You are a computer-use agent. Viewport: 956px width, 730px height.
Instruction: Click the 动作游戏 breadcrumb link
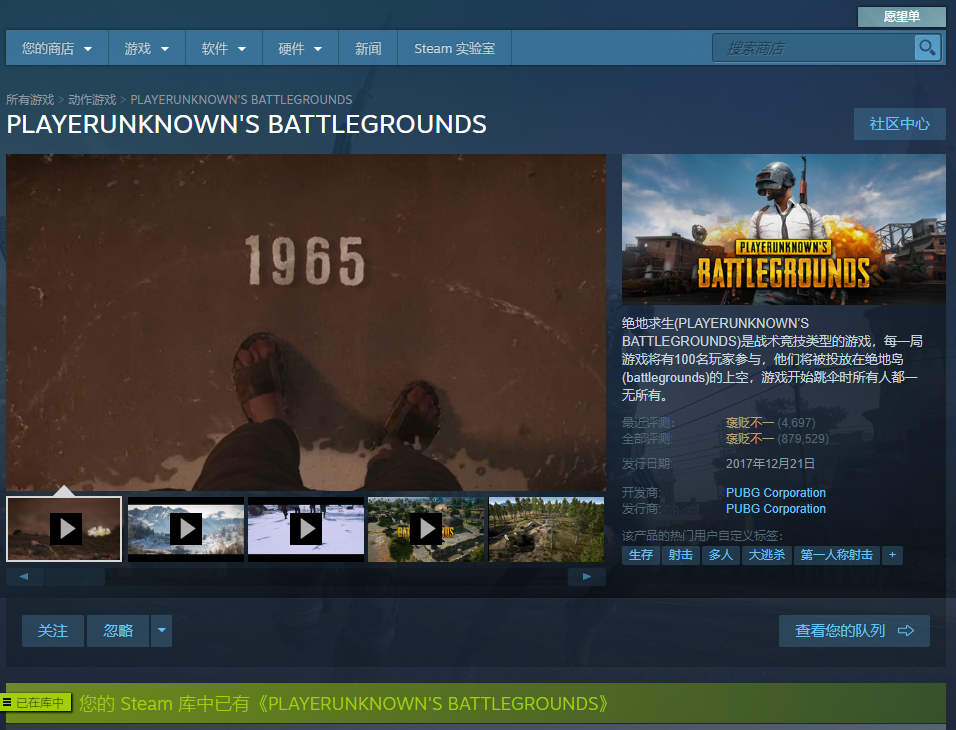[x=92, y=99]
